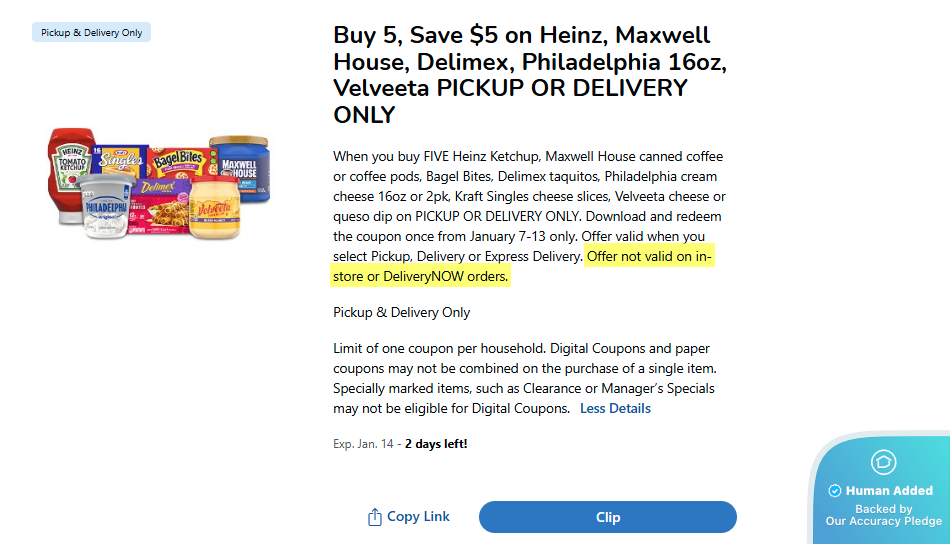Click the Bagel Bites box image

[178, 160]
